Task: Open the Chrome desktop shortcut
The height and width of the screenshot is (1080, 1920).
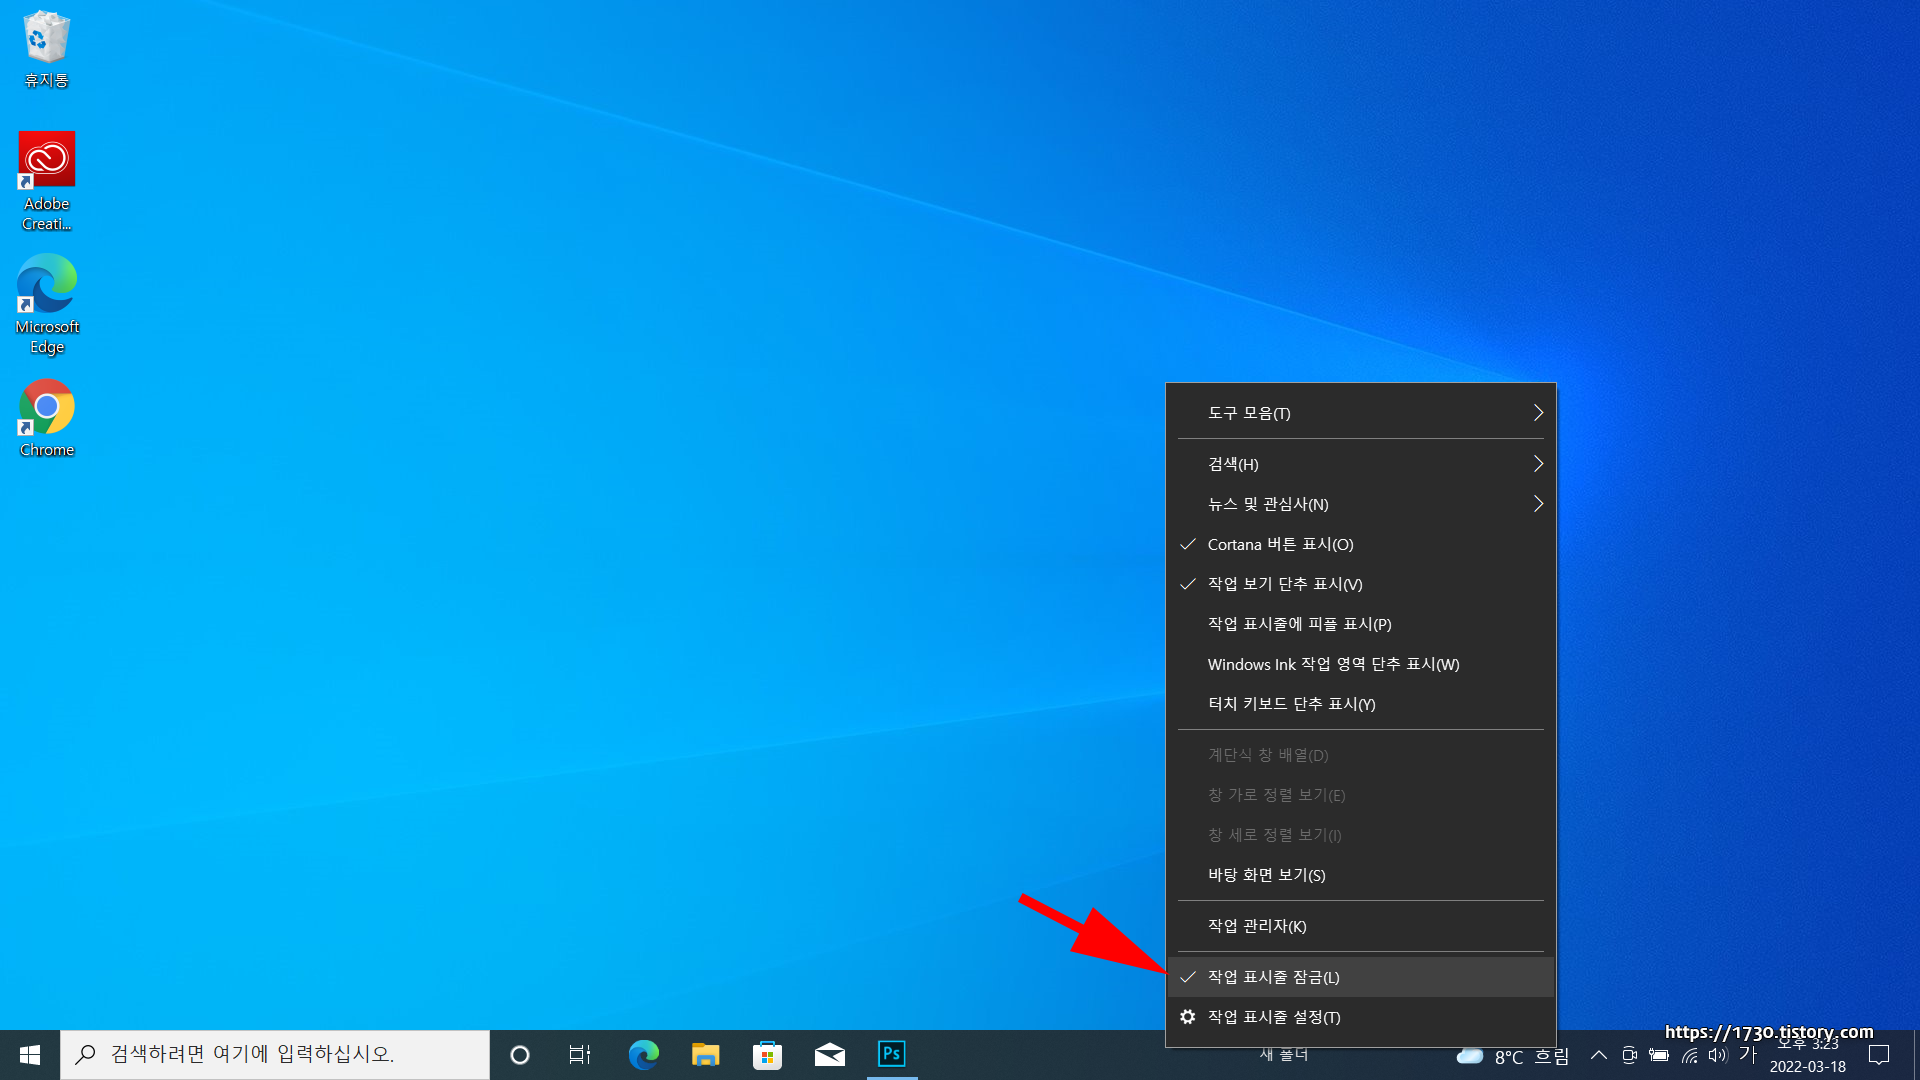Action: point(46,408)
